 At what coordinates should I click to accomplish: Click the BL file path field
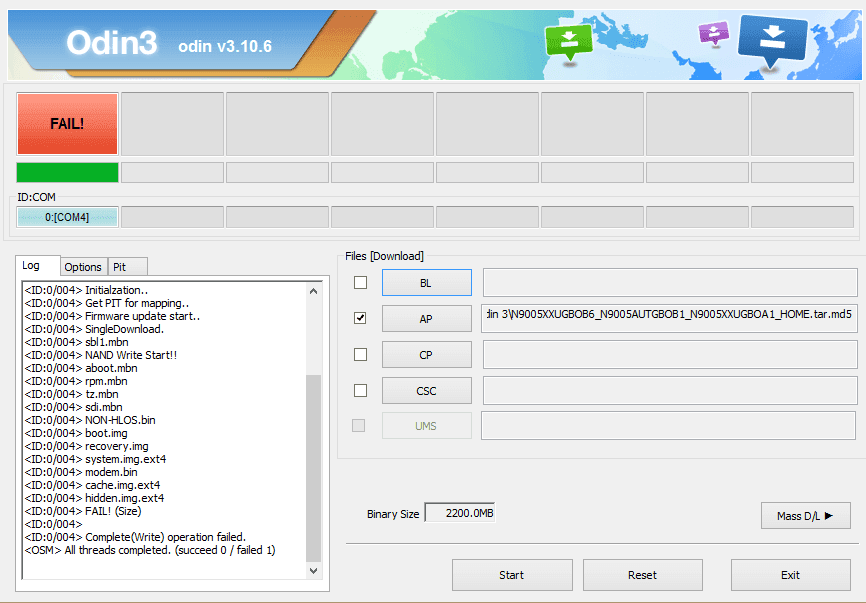(x=670, y=283)
